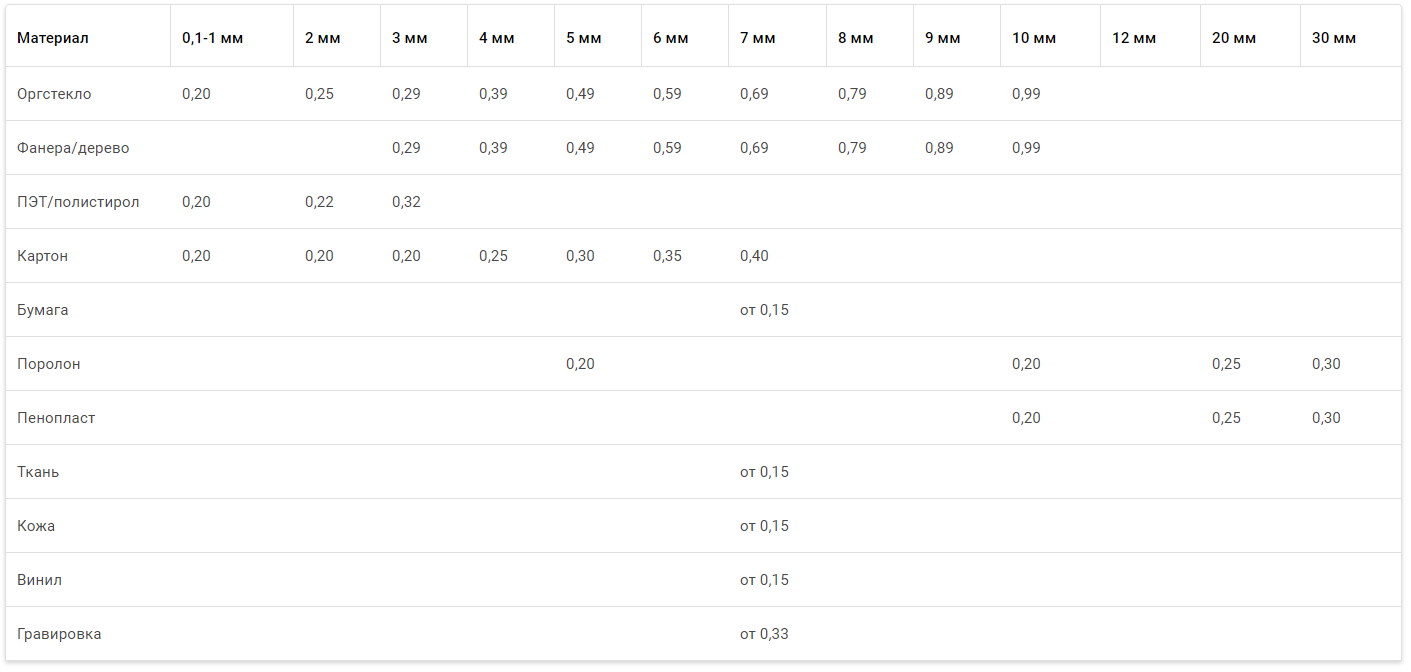Click the Кожа row label
1411x672 pixels.
click(x=36, y=526)
